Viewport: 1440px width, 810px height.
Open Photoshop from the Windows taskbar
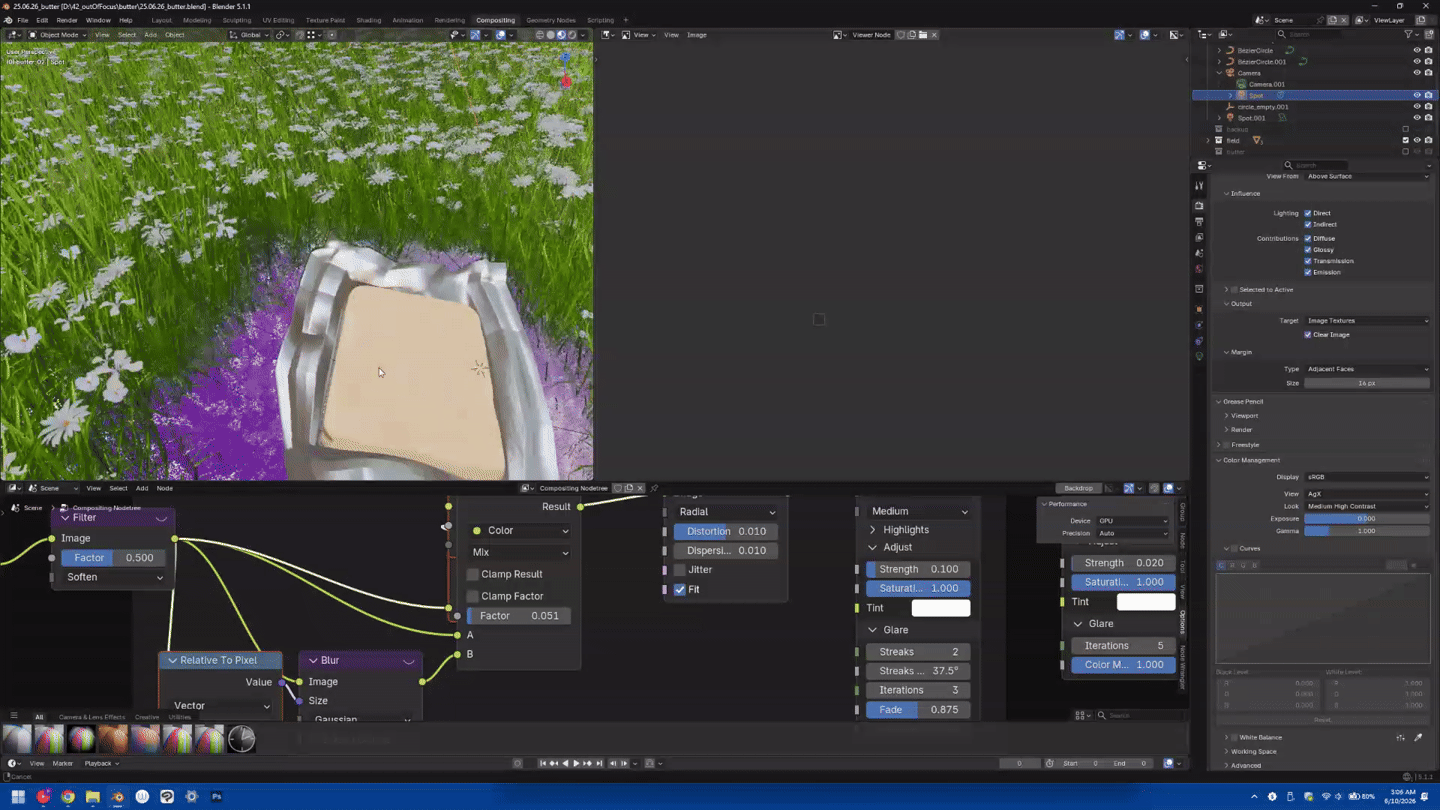[x=216, y=797]
